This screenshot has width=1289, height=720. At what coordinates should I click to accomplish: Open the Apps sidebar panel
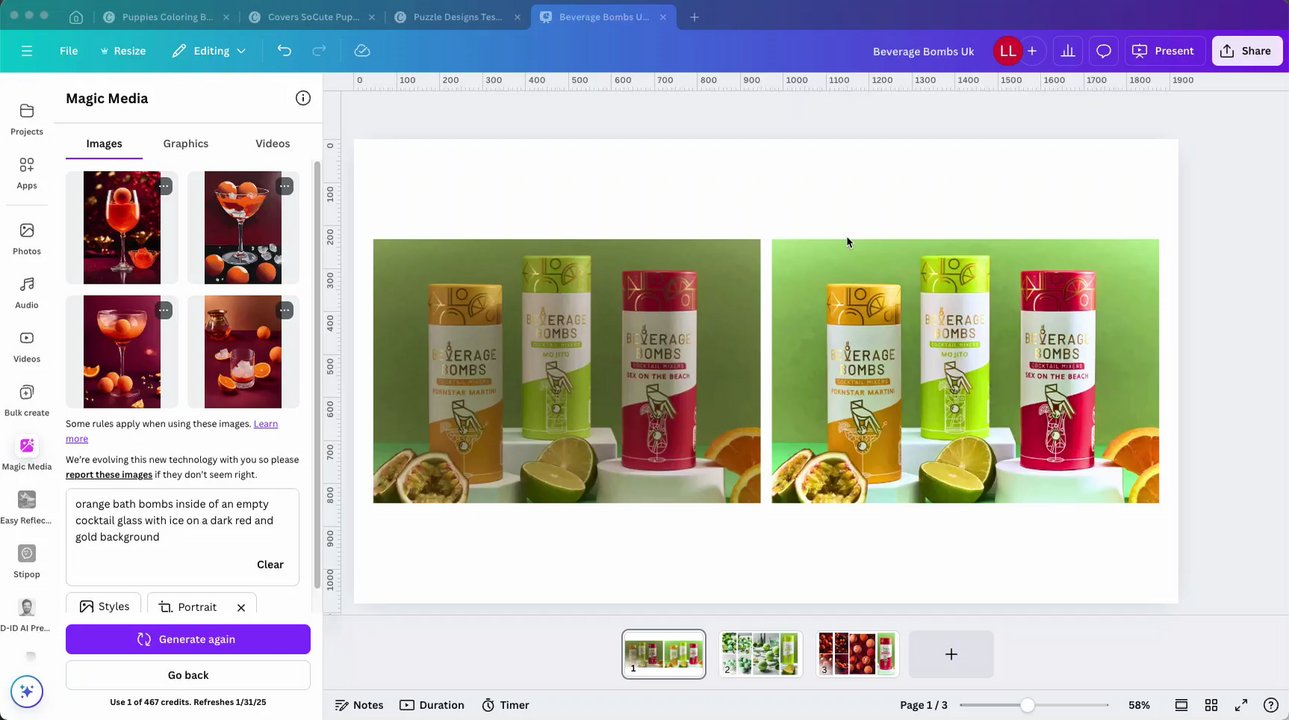click(x=27, y=173)
